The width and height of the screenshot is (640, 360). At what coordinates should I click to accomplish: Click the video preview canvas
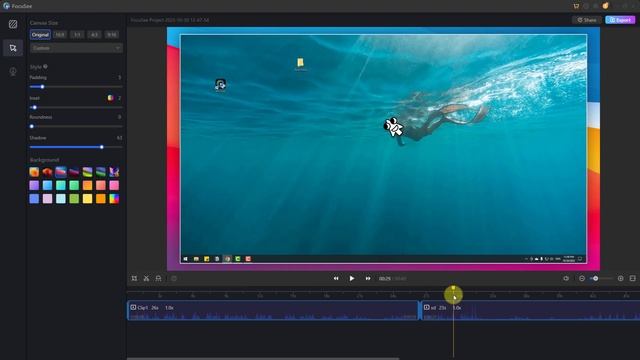click(383, 149)
